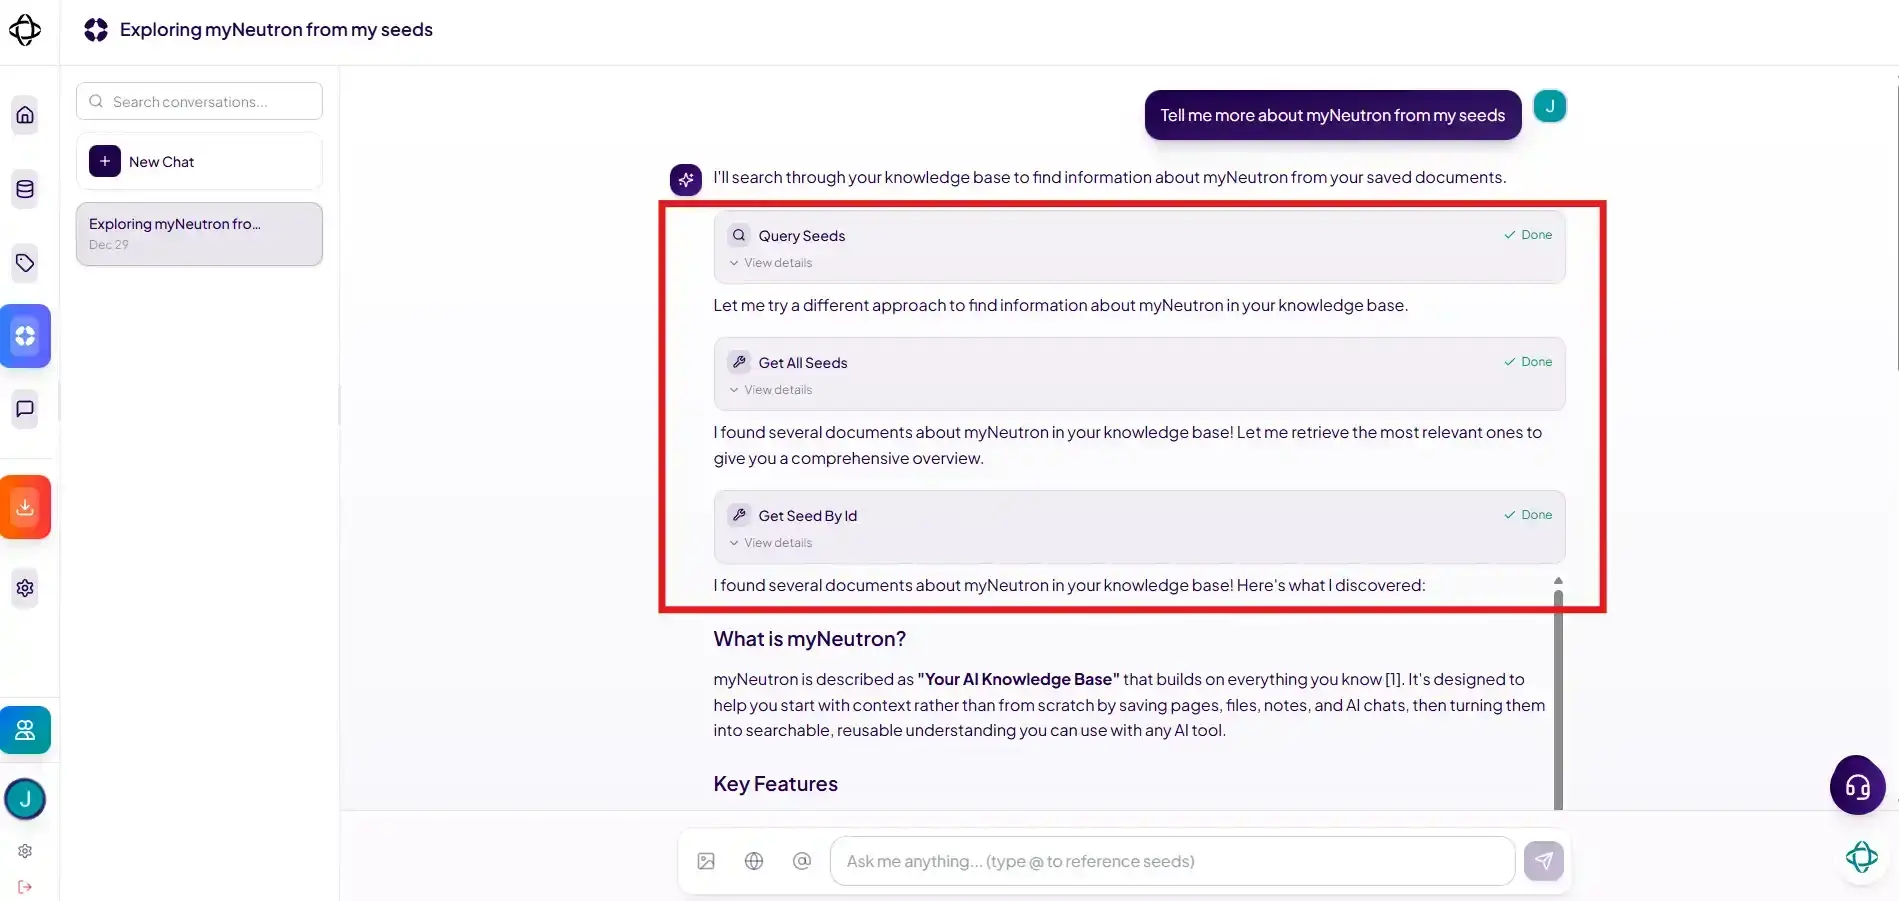Attach an image using the image icon
This screenshot has width=1899, height=901.
coord(706,861)
